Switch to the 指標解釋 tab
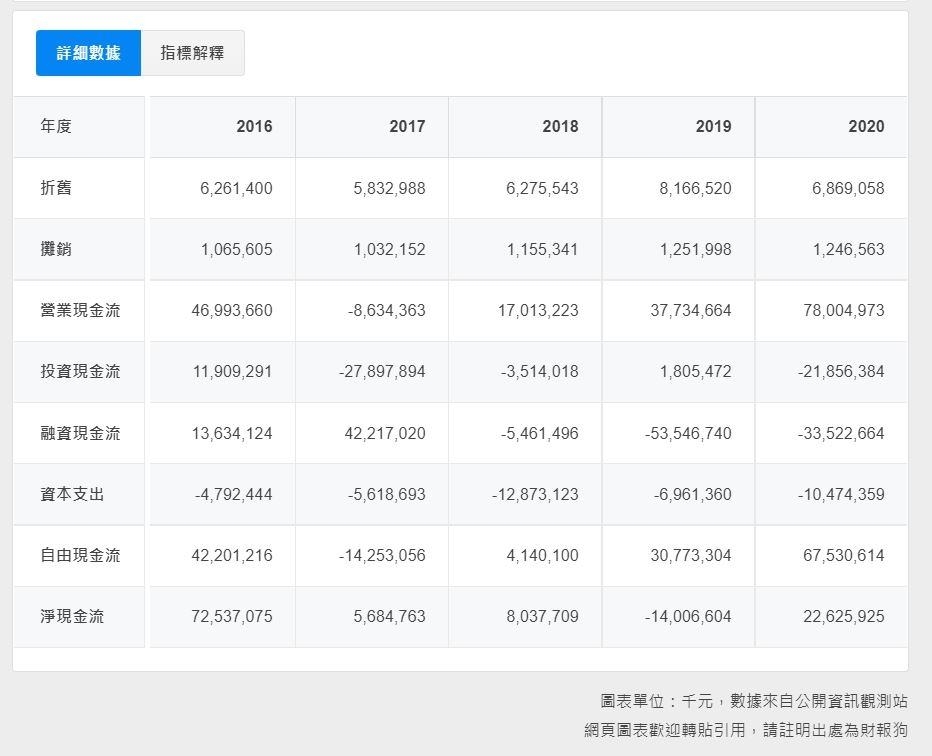 (192, 53)
